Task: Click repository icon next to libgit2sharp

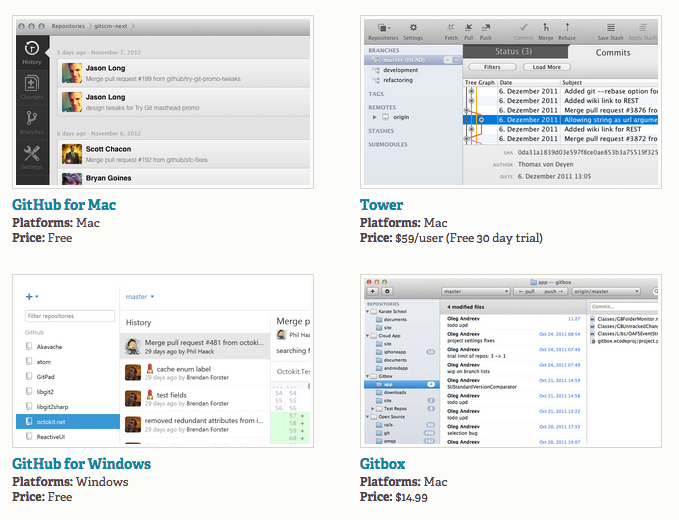Action: 29,407
